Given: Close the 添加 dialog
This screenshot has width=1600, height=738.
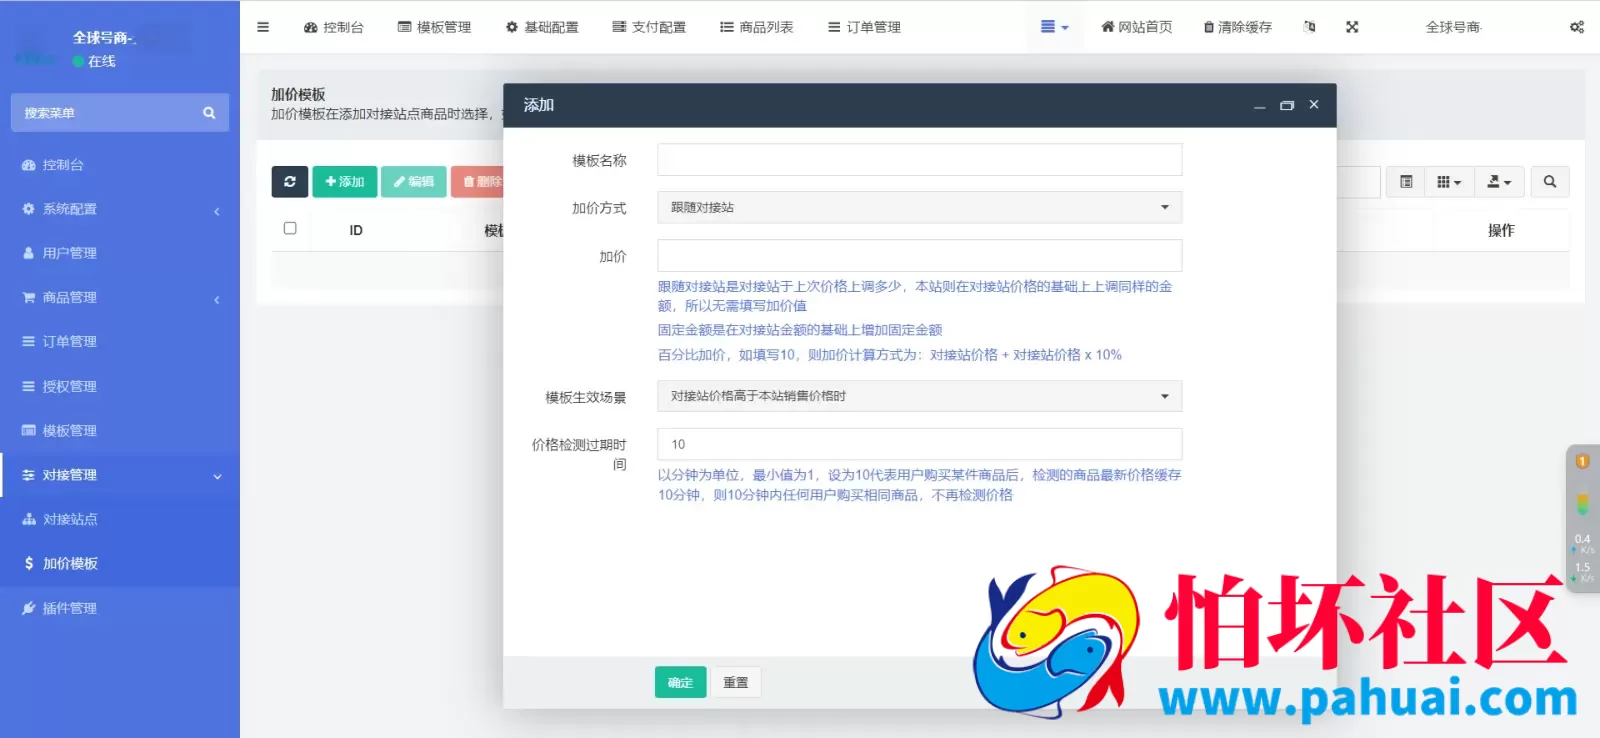Looking at the screenshot, I should tap(1314, 105).
